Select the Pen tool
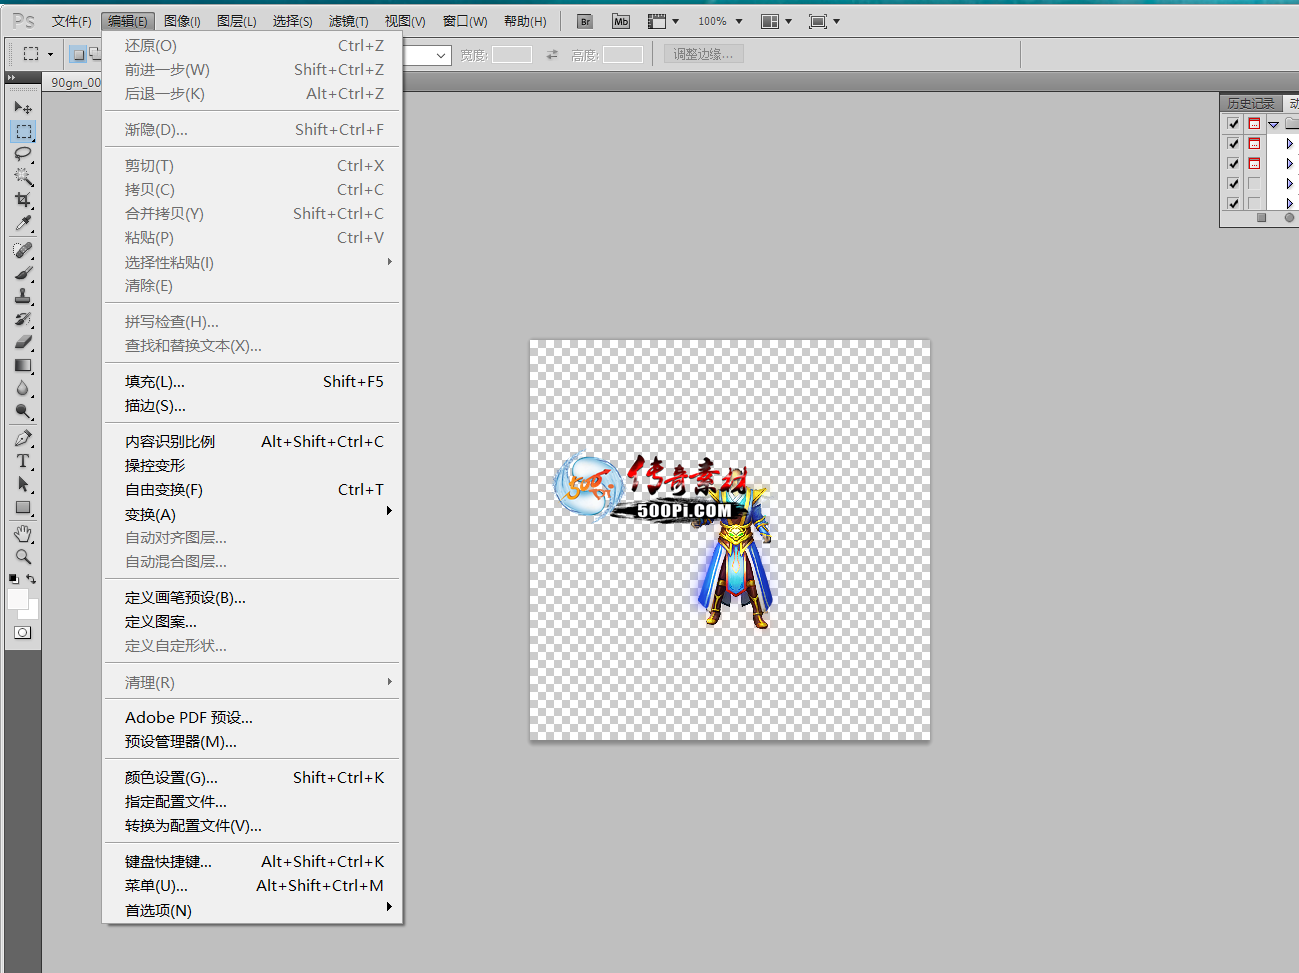This screenshot has width=1299, height=973. [23, 438]
